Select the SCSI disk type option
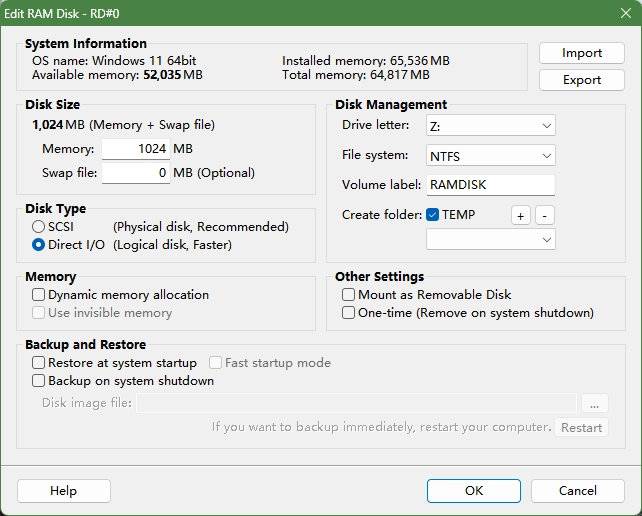This screenshot has width=642, height=516. [x=39, y=227]
